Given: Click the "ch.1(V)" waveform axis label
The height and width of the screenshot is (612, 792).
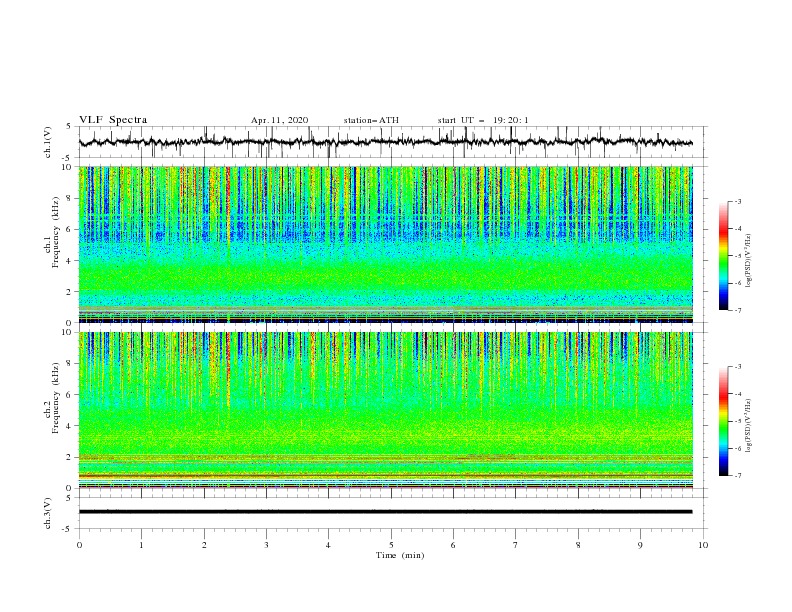Looking at the screenshot, I should coord(48,142).
